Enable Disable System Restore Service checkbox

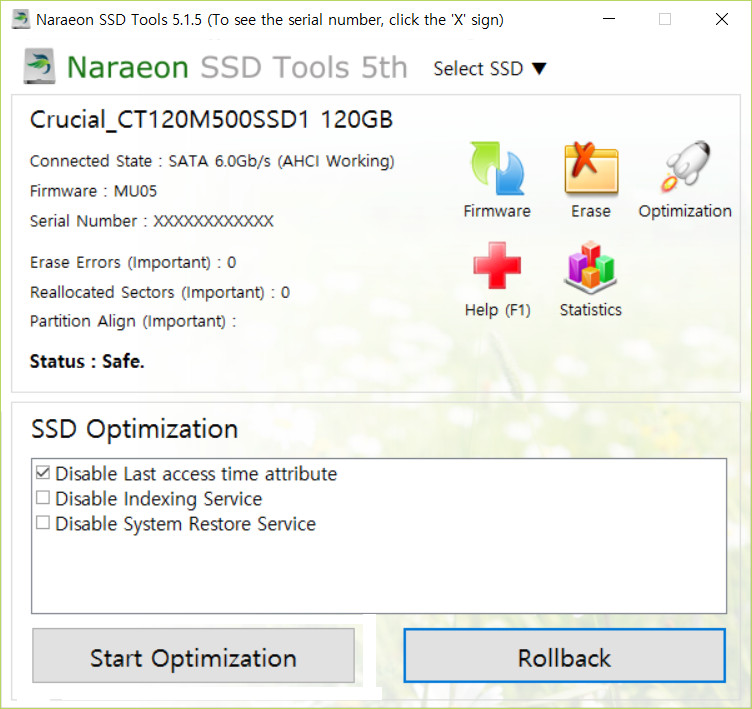coord(43,522)
